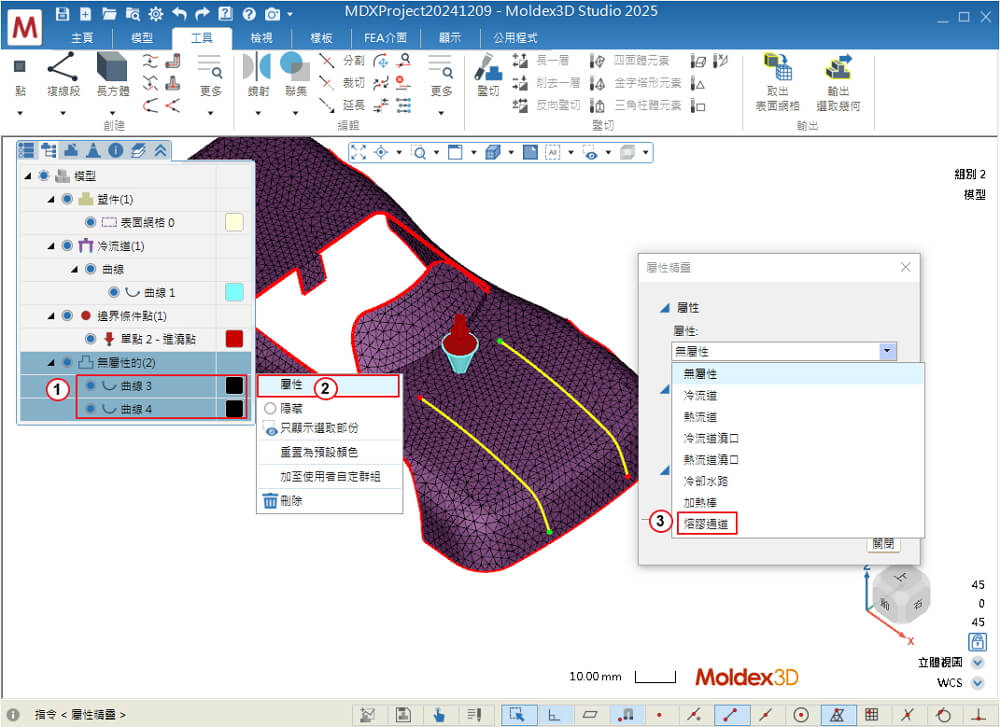Click the fit-all zoom icon in the view toolbar
This screenshot has height=727, width=1000.
358,152
